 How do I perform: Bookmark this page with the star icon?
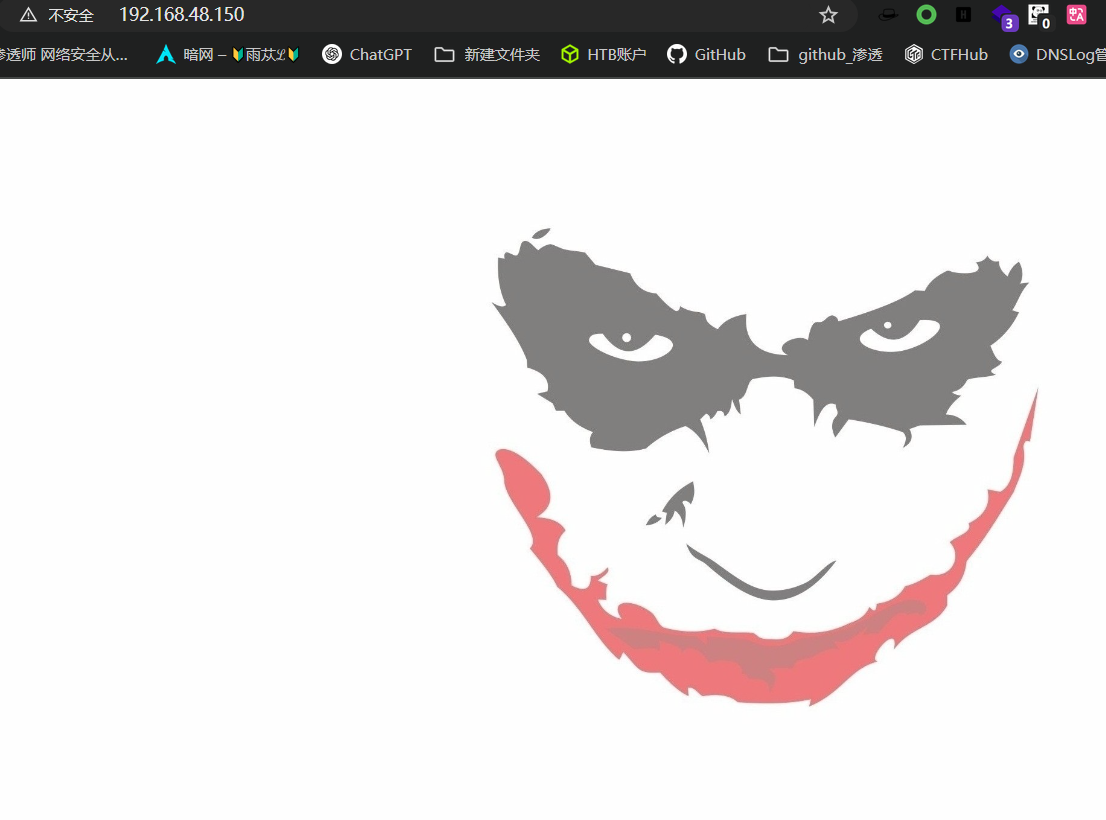[828, 15]
